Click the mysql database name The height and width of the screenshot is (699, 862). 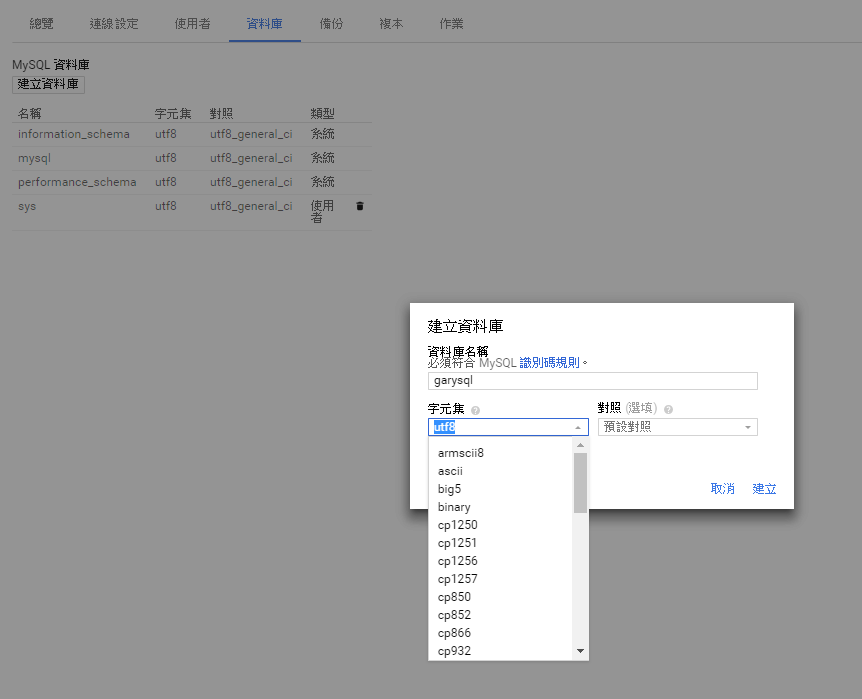[x=34, y=158]
